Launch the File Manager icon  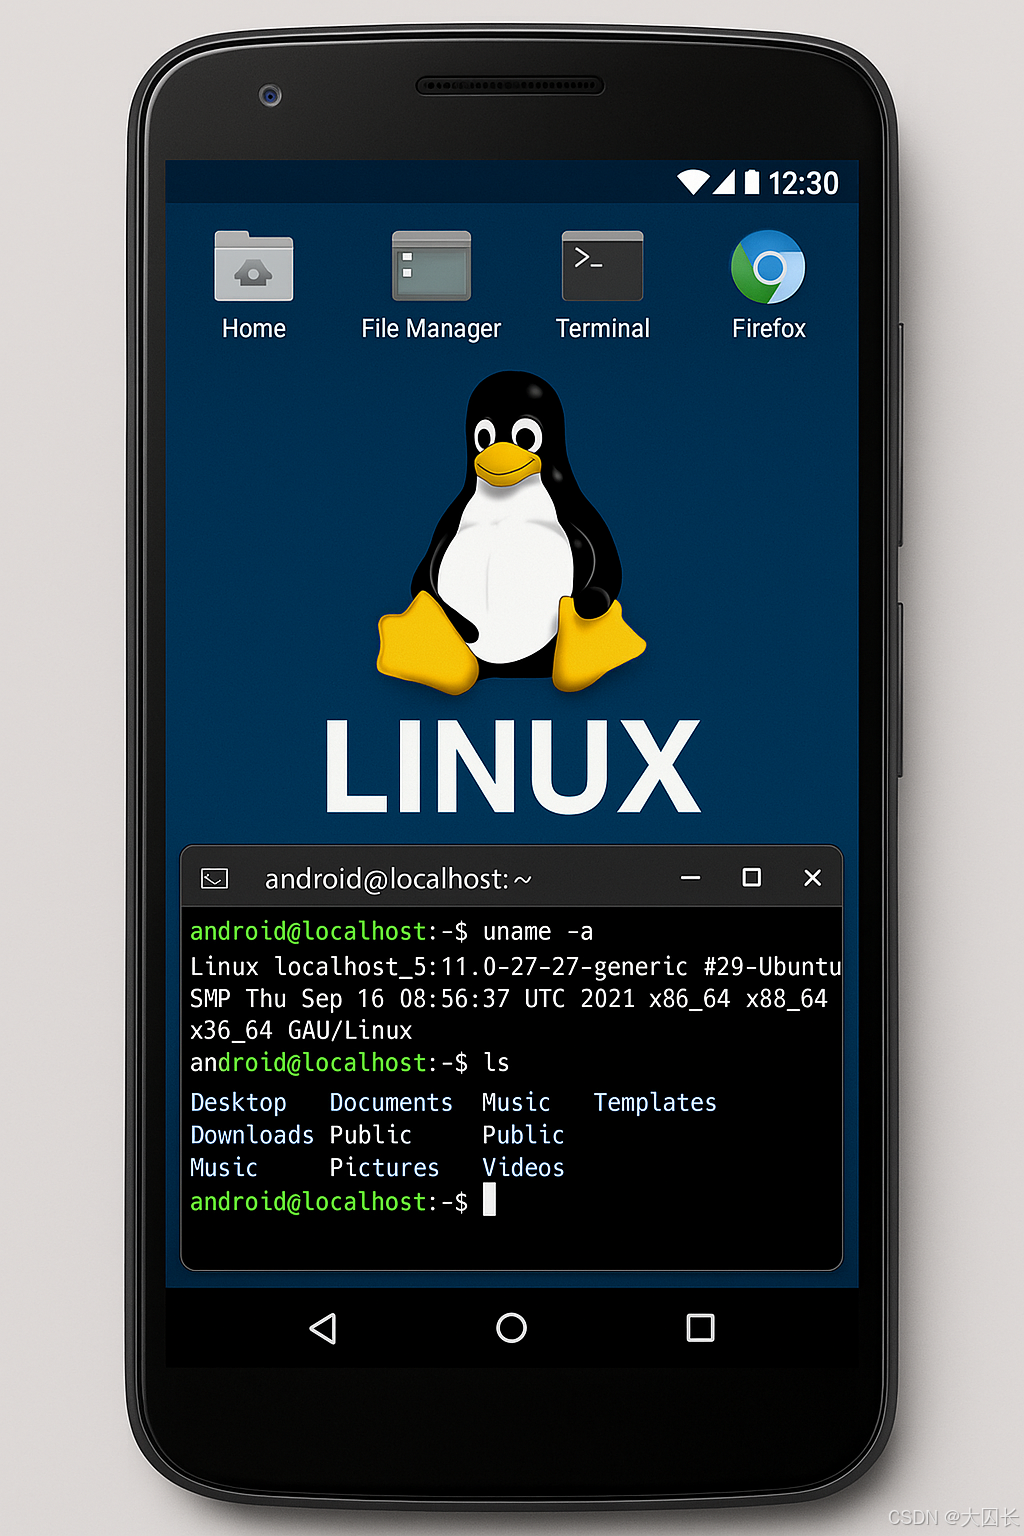click(431, 266)
